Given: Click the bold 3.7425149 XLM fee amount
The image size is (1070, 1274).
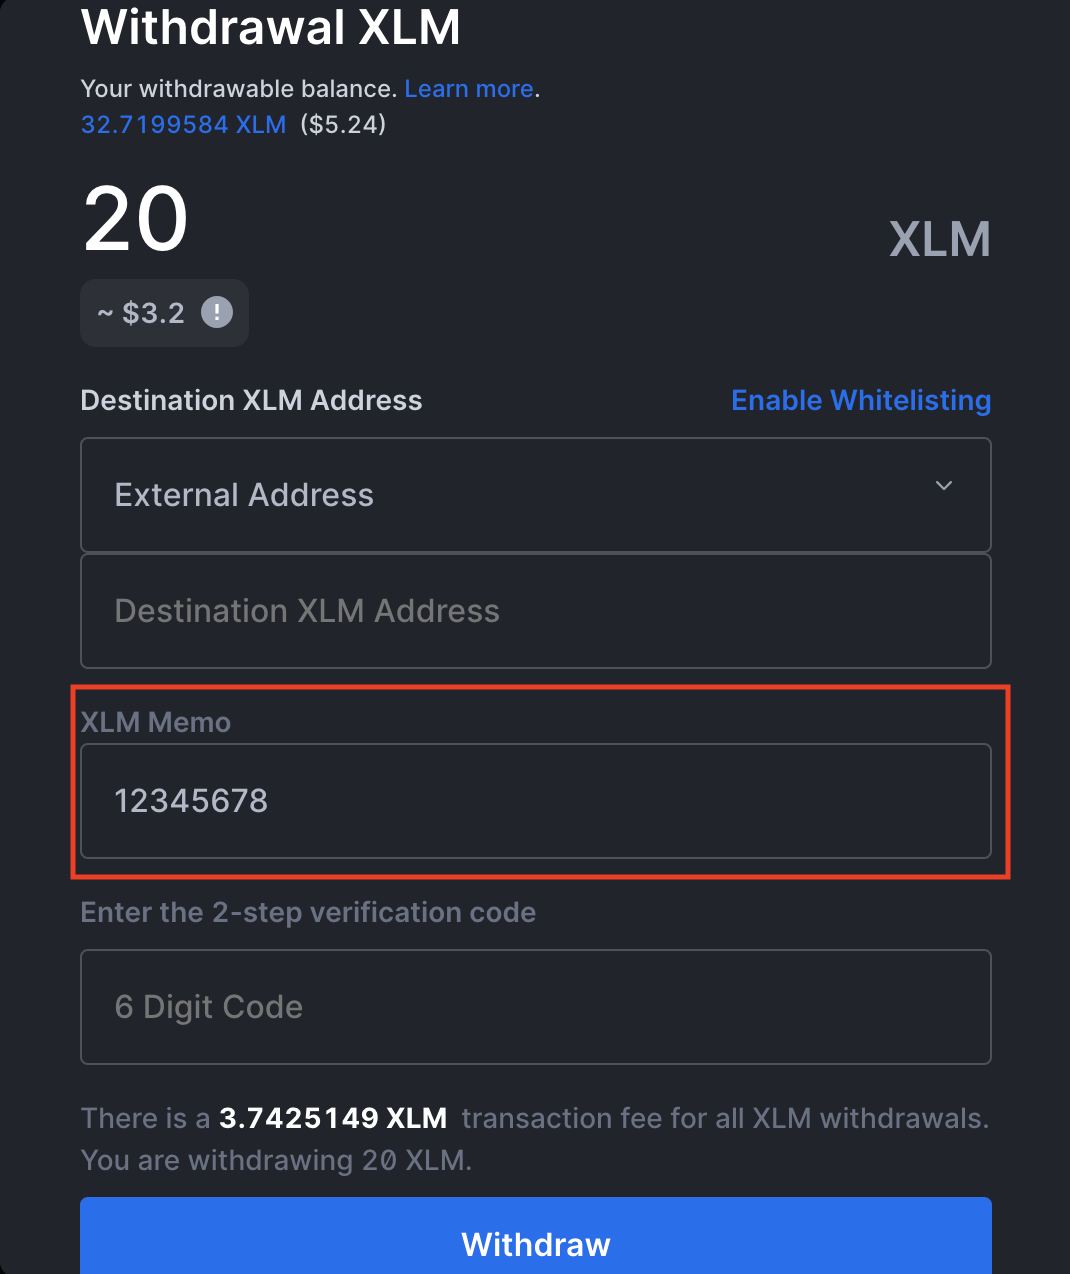Looking at the screenshot, I should click(333, 1118).
